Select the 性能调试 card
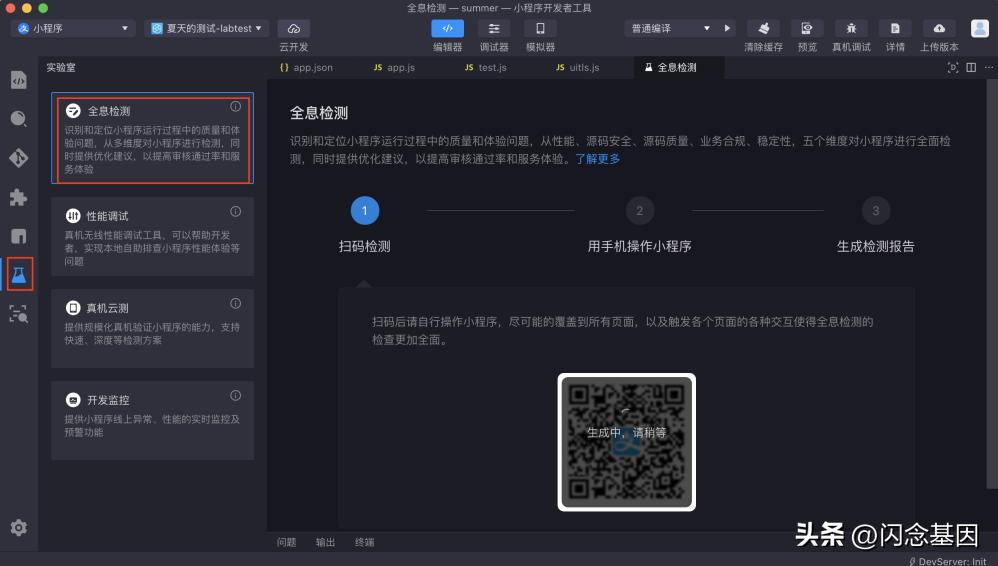This screenshot has width=998, height=566. pyautogui.click(x=153, y=236)
